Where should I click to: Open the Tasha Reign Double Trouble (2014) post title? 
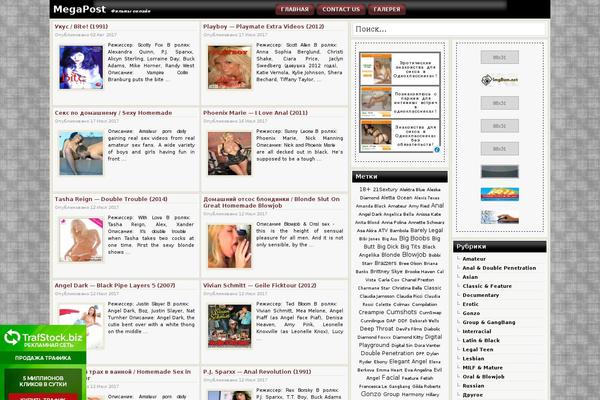[111, 199]
